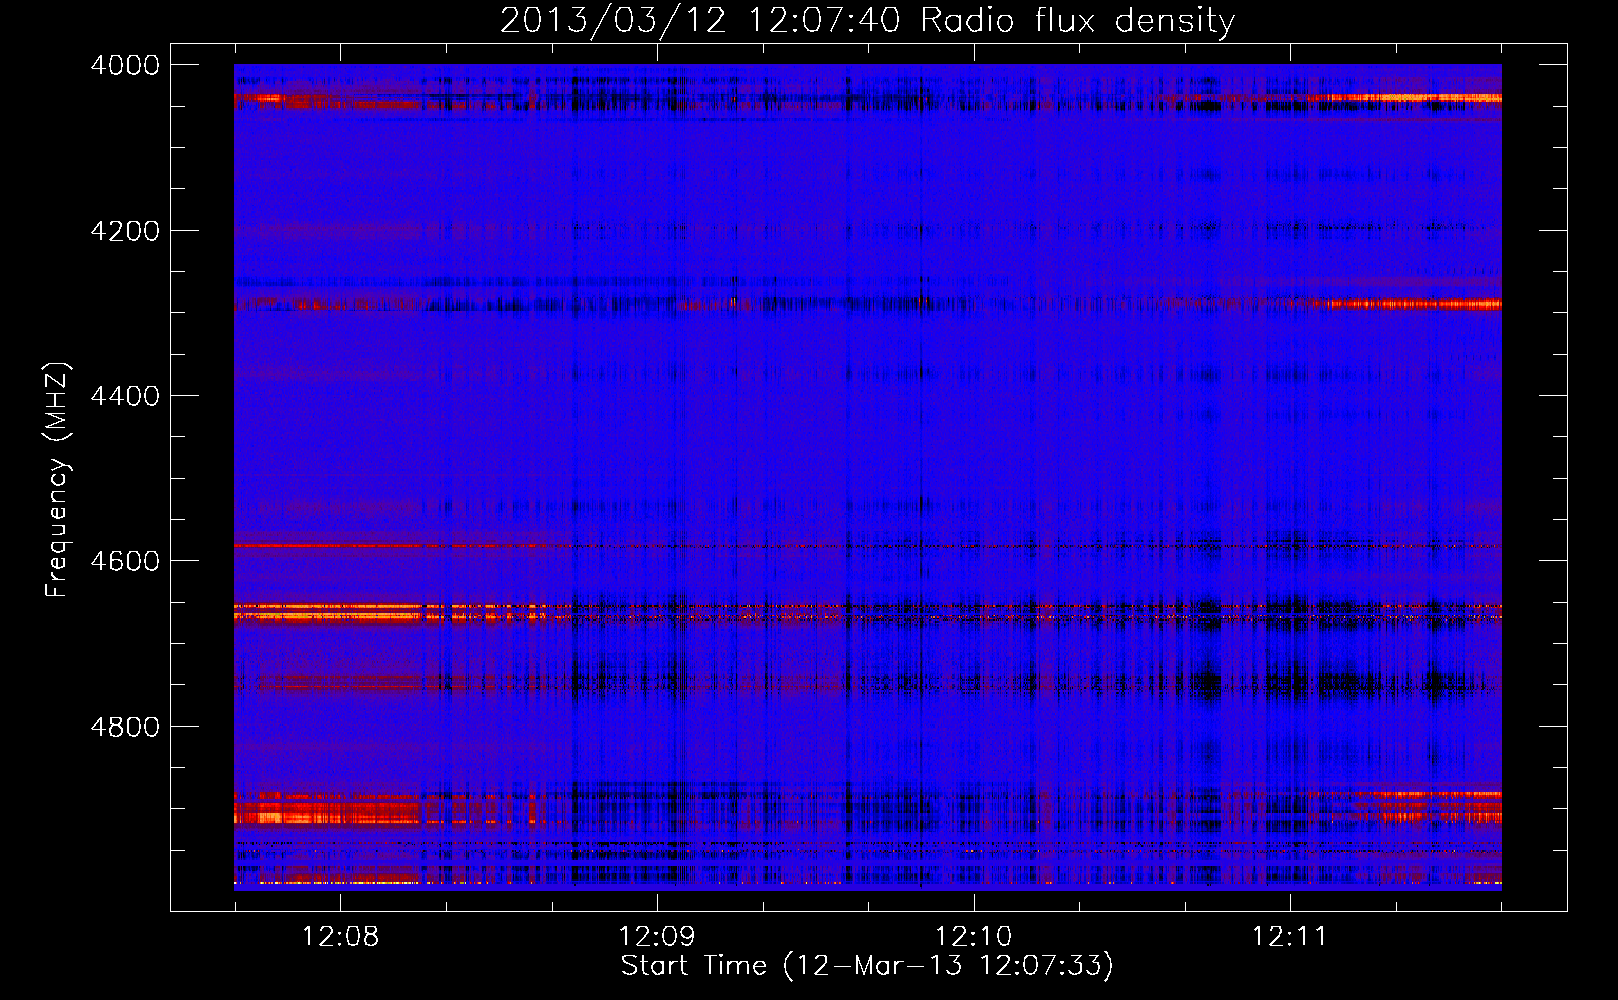Click the 12:08 time tick label
Screen dimensions: 1618x1000
click(x=341, y=936)
